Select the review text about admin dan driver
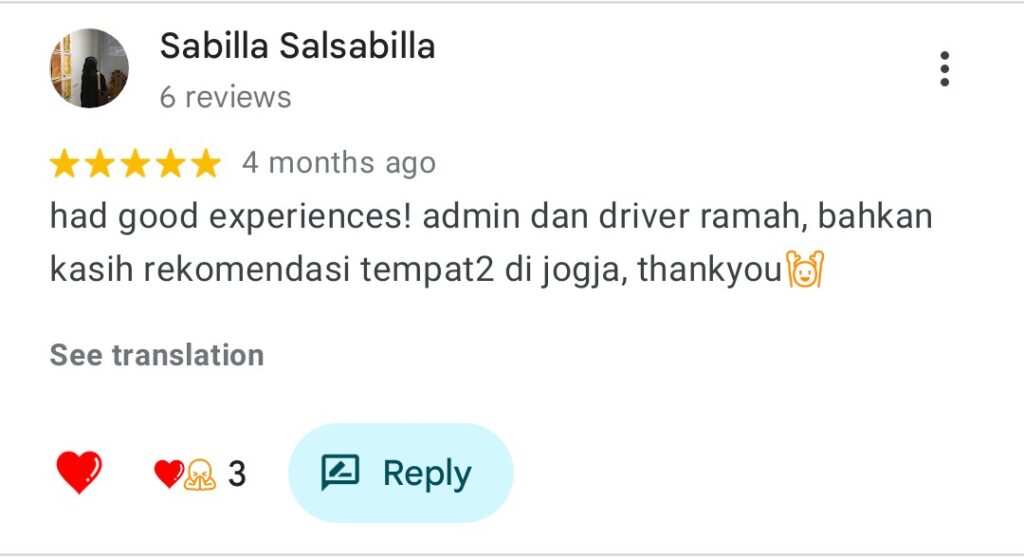Screen dimensions: 1024x558 pos(491,242)
